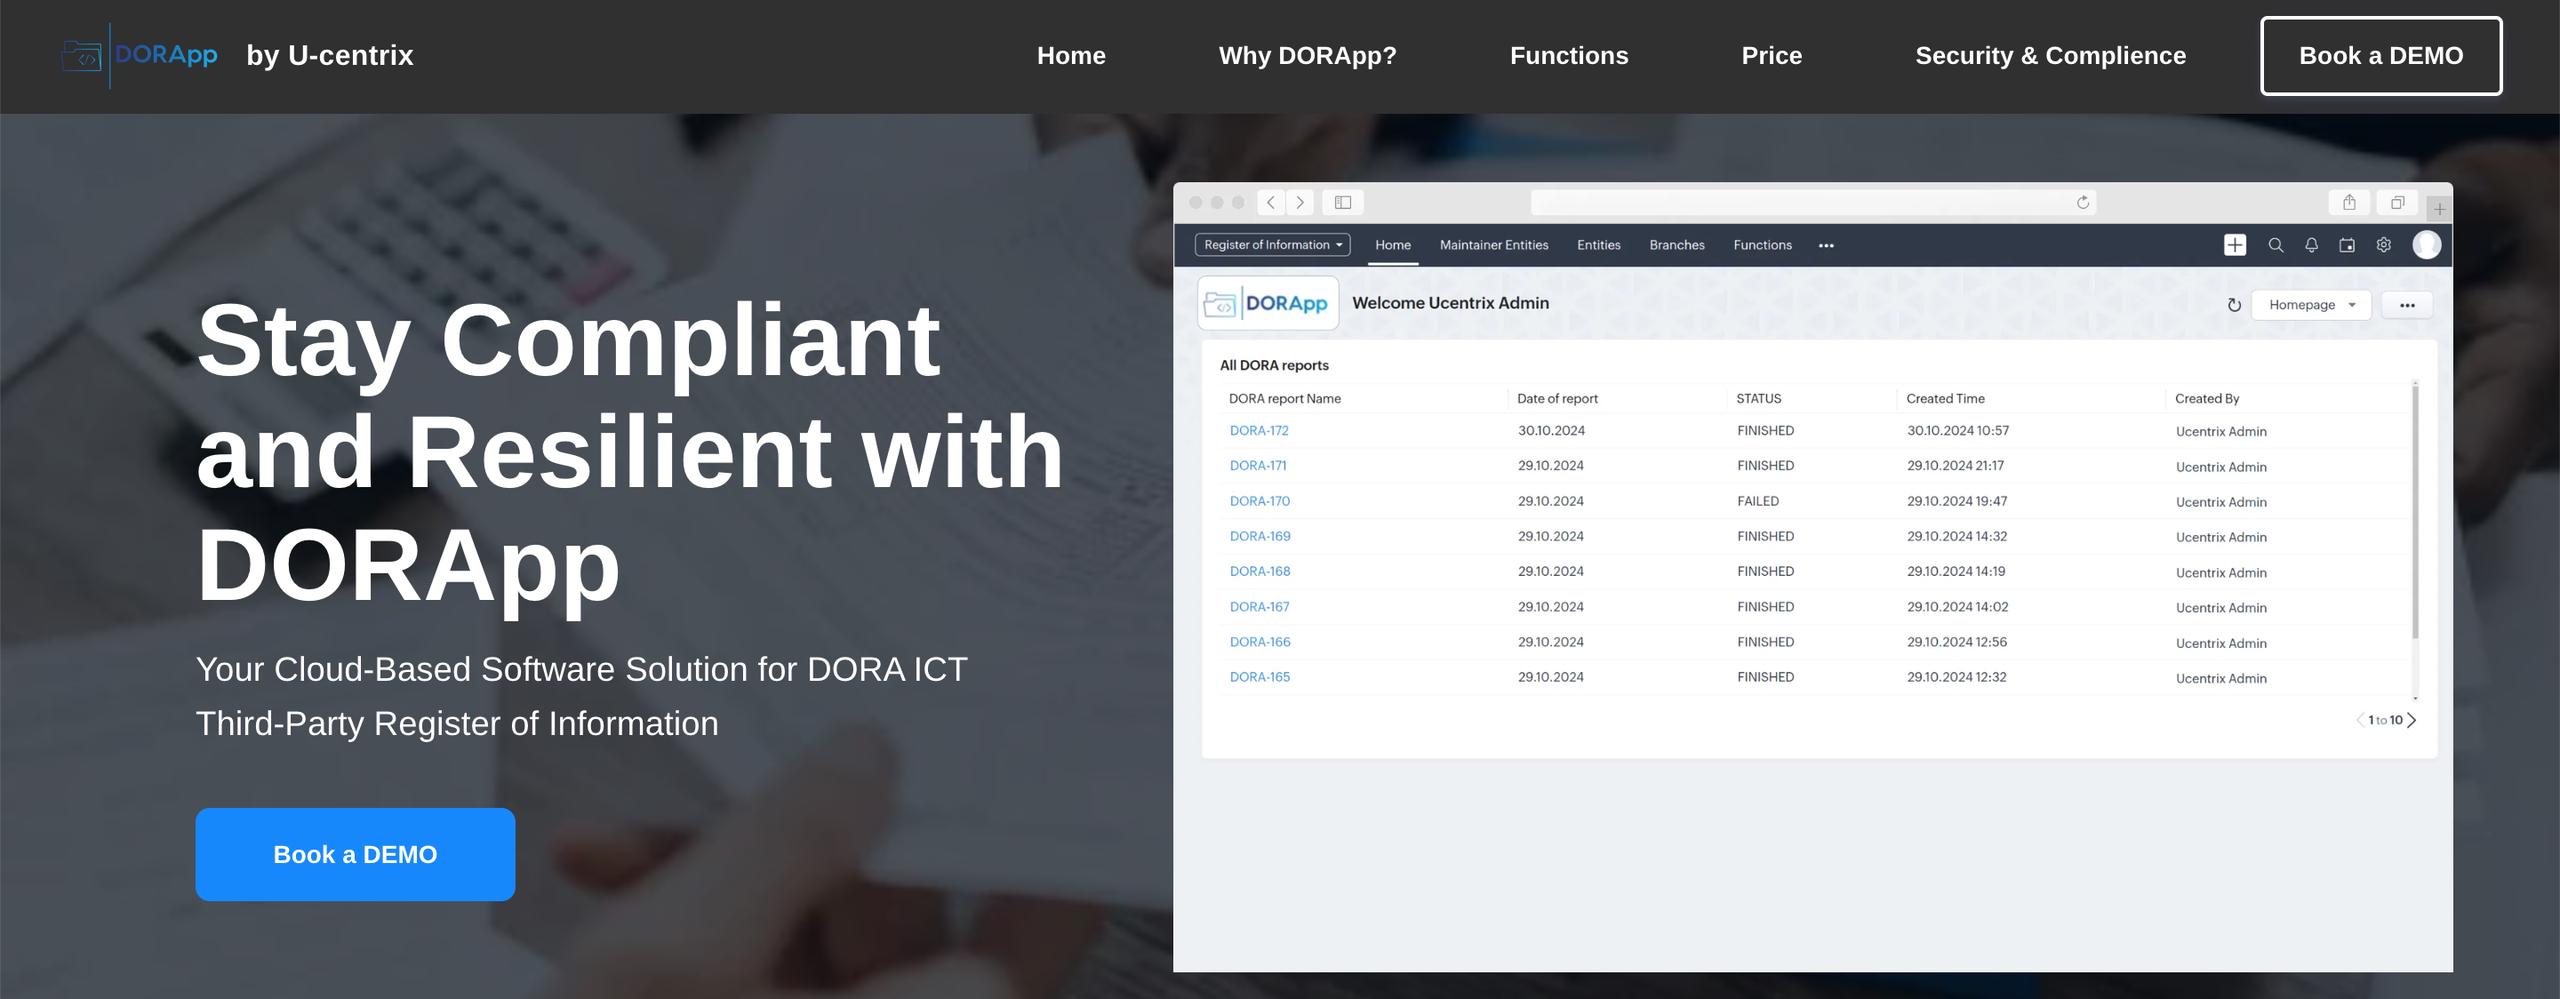The width and height of the screenshot is (2560, 999).
Task: Go to next page of reports
Action: click(2412, 720)
